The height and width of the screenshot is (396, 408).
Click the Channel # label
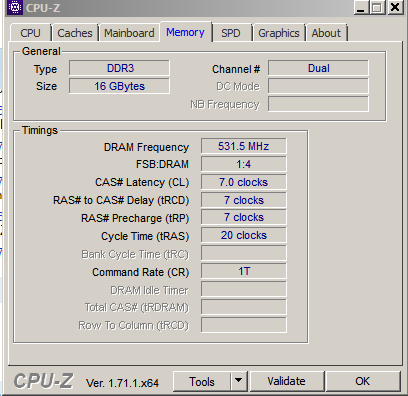[236, 69]
